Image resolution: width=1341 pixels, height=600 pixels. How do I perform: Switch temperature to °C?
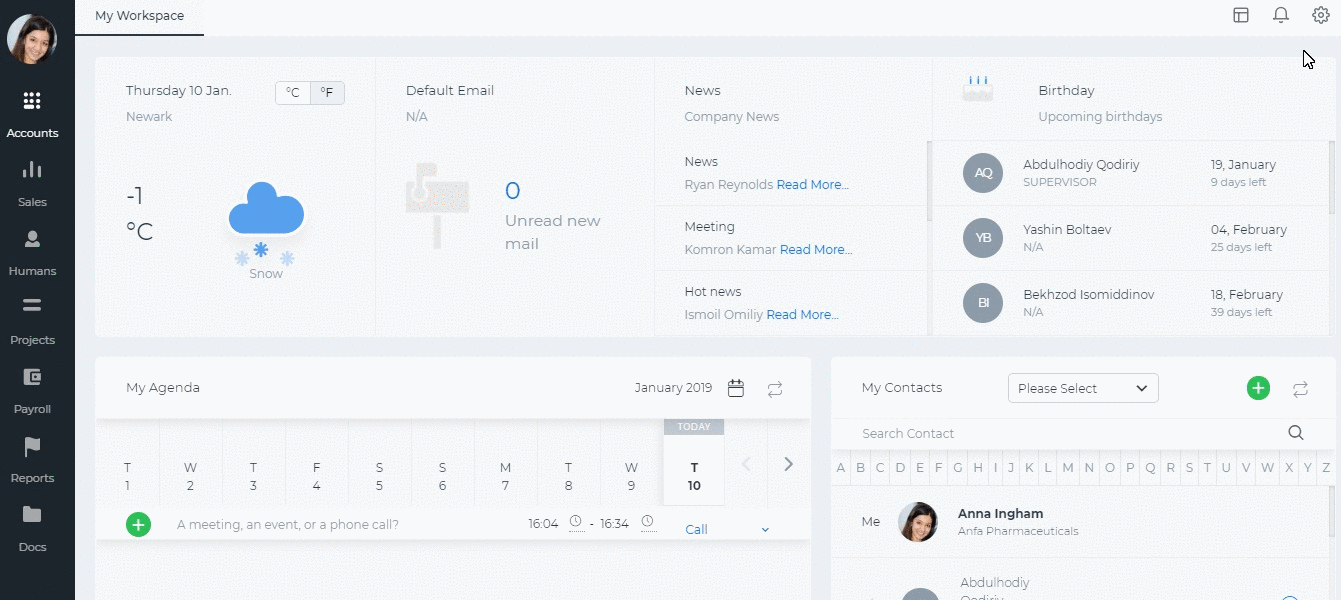coord(293,93)
